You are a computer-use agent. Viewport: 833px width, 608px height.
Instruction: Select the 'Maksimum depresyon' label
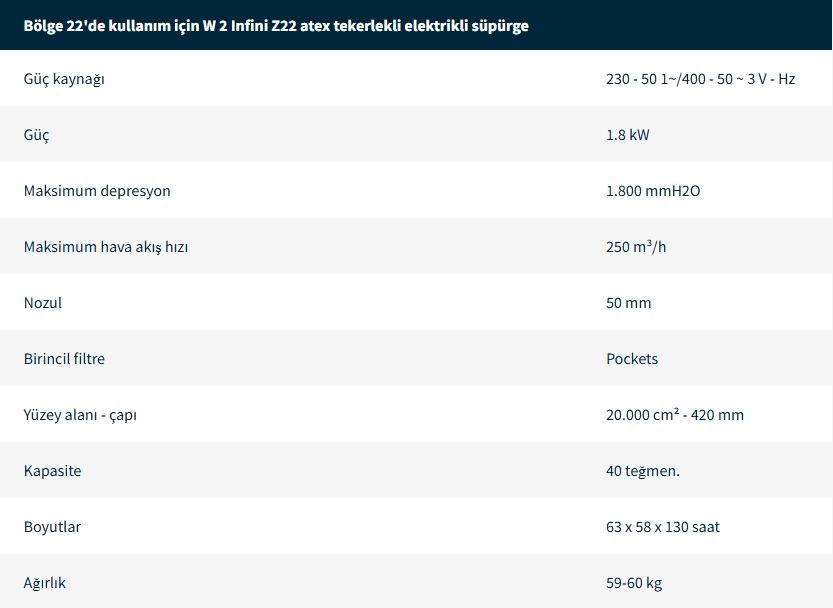click(97, 190)
